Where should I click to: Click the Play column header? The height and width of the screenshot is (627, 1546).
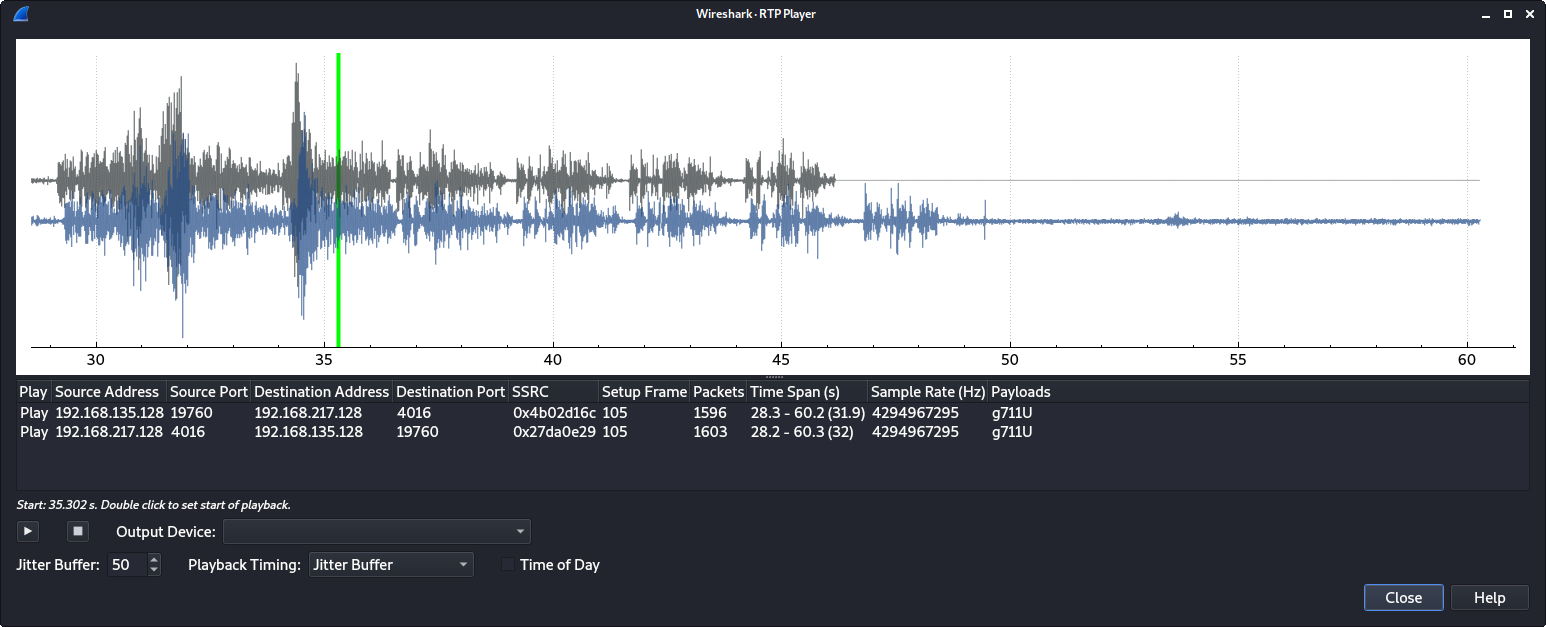34,392
